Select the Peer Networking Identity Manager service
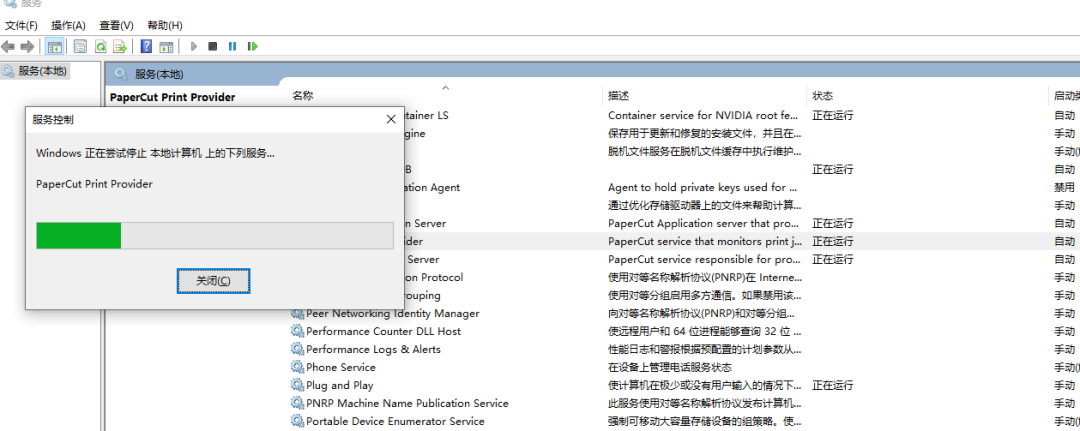This screenshot has width=1080, height=431. click(x=393, y=313)
